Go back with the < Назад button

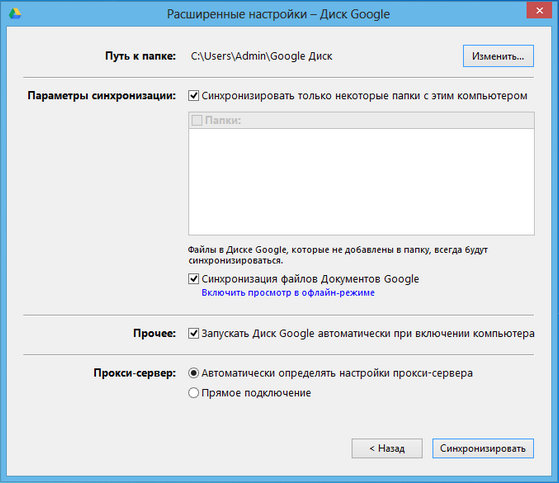[x=387, y=448]
